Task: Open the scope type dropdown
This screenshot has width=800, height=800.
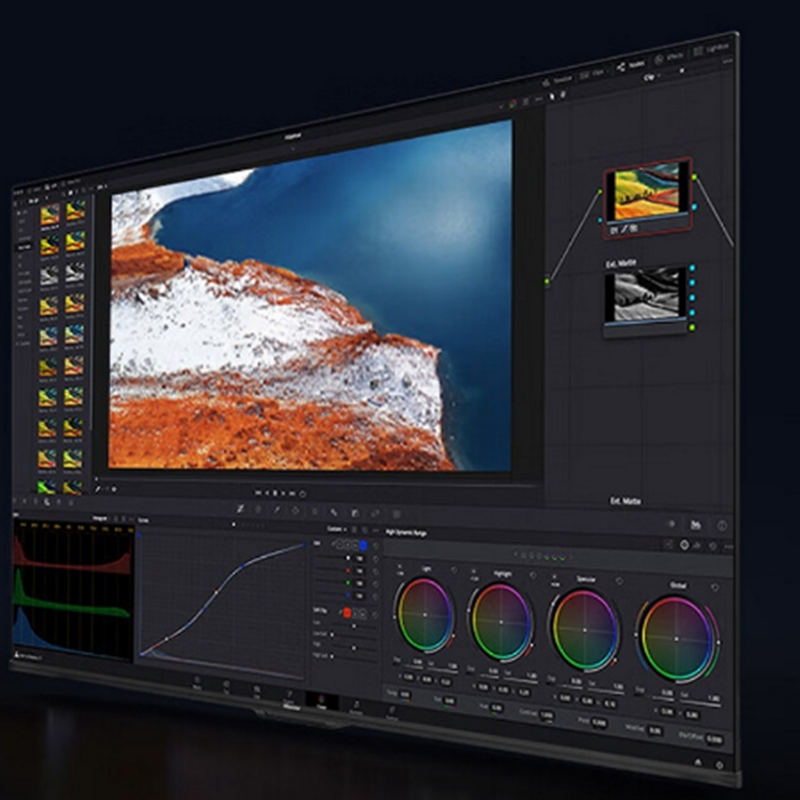Action: coord(101,518)
